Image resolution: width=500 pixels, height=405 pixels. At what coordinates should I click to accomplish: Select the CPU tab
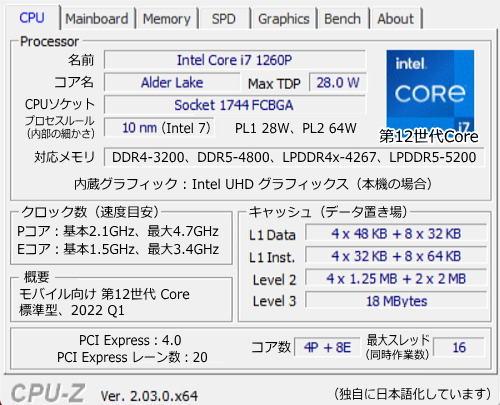point(32,18)
